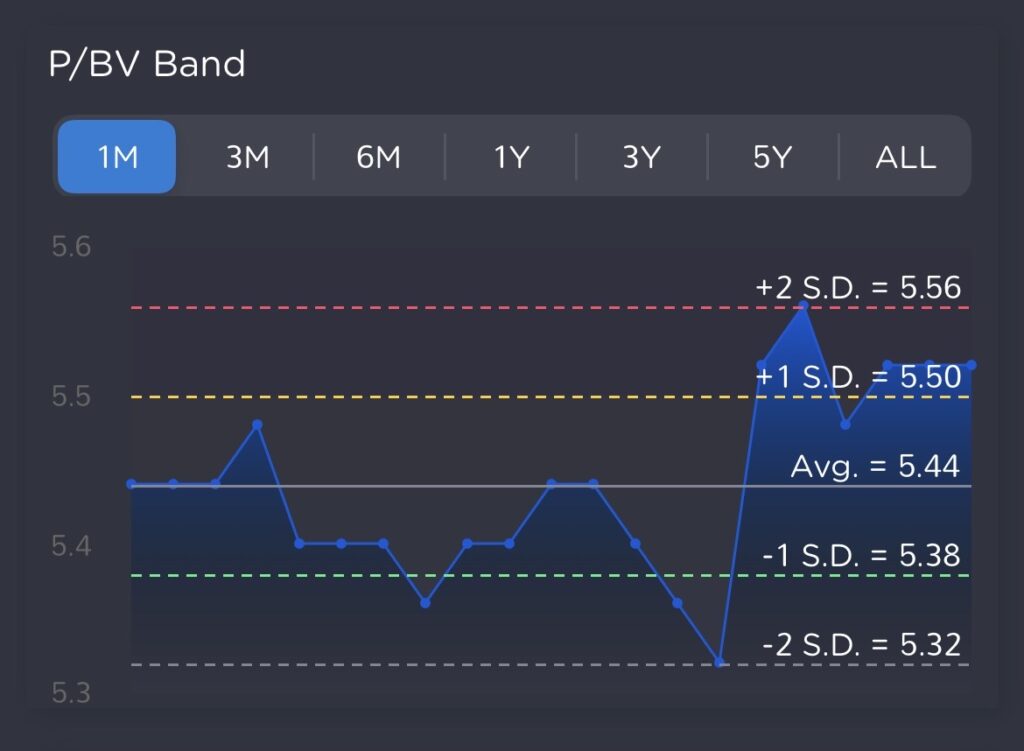Click the -1 S.D. = 5.38 label
The height and width of the screenshot is (751, 1024).
[x=861, y=555]
